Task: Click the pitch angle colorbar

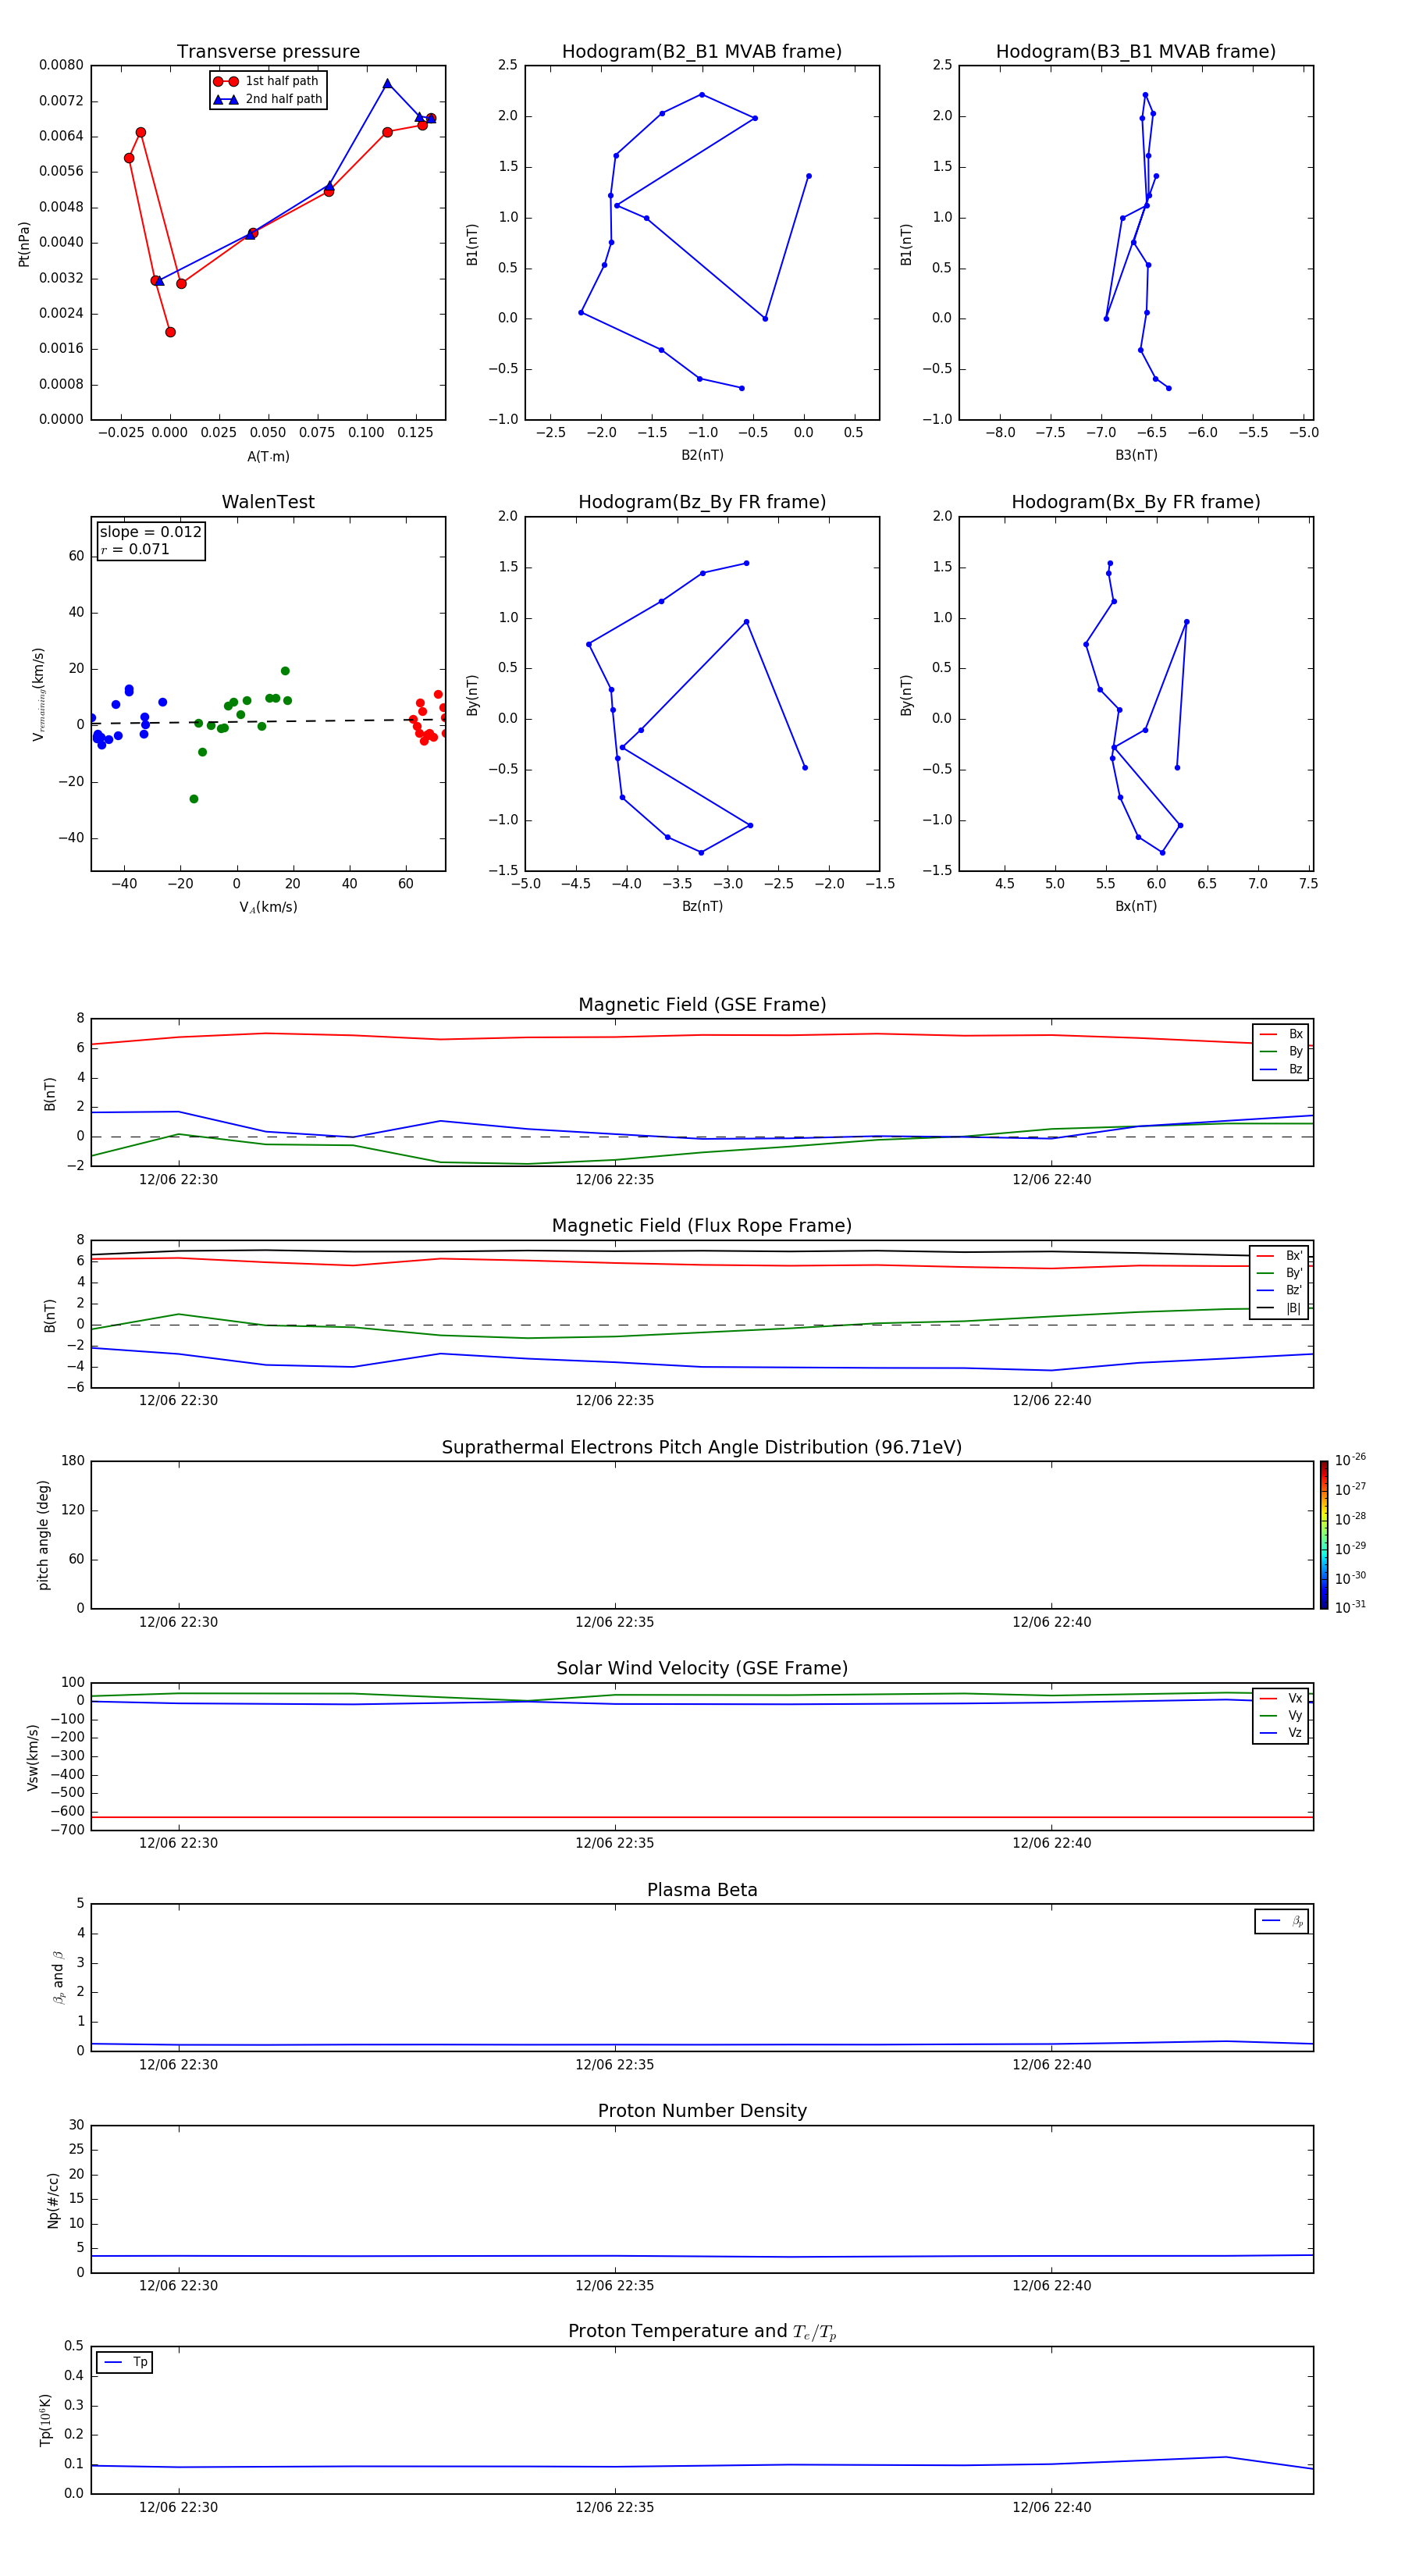Action: (1324, 1536)
